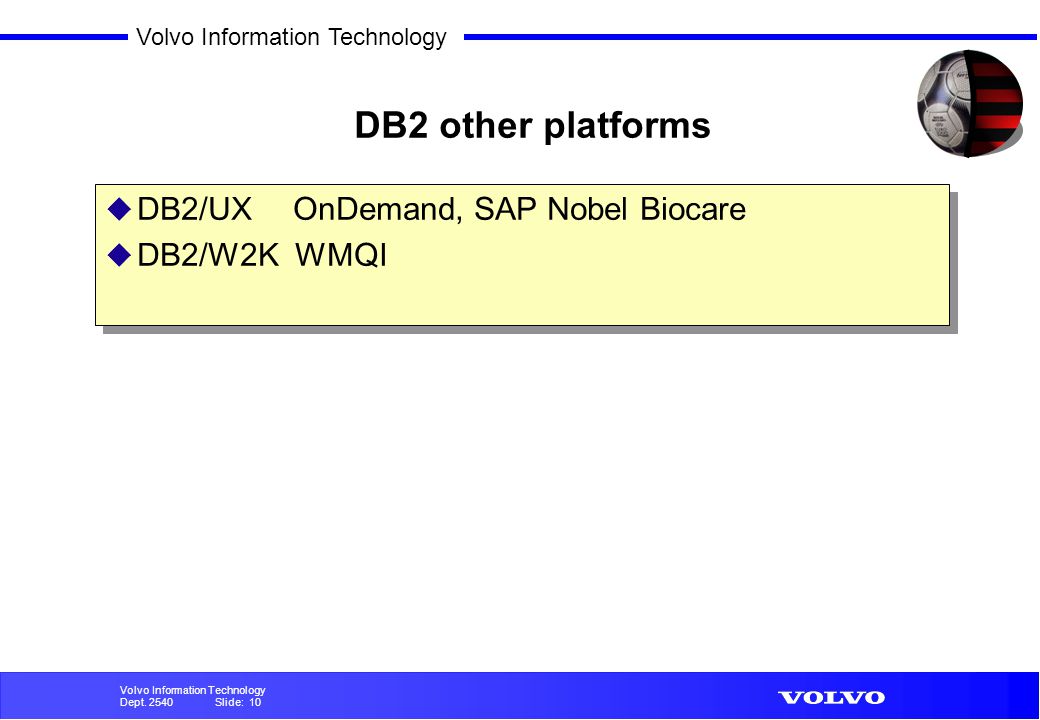Click the 'DB2/W2K' text

208,255
